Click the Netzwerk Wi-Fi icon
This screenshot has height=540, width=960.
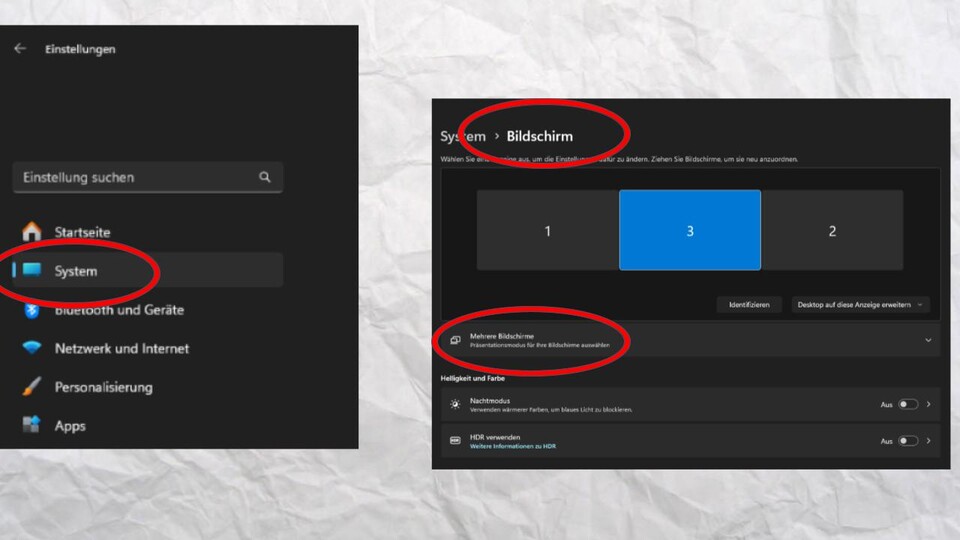(32, 348)
